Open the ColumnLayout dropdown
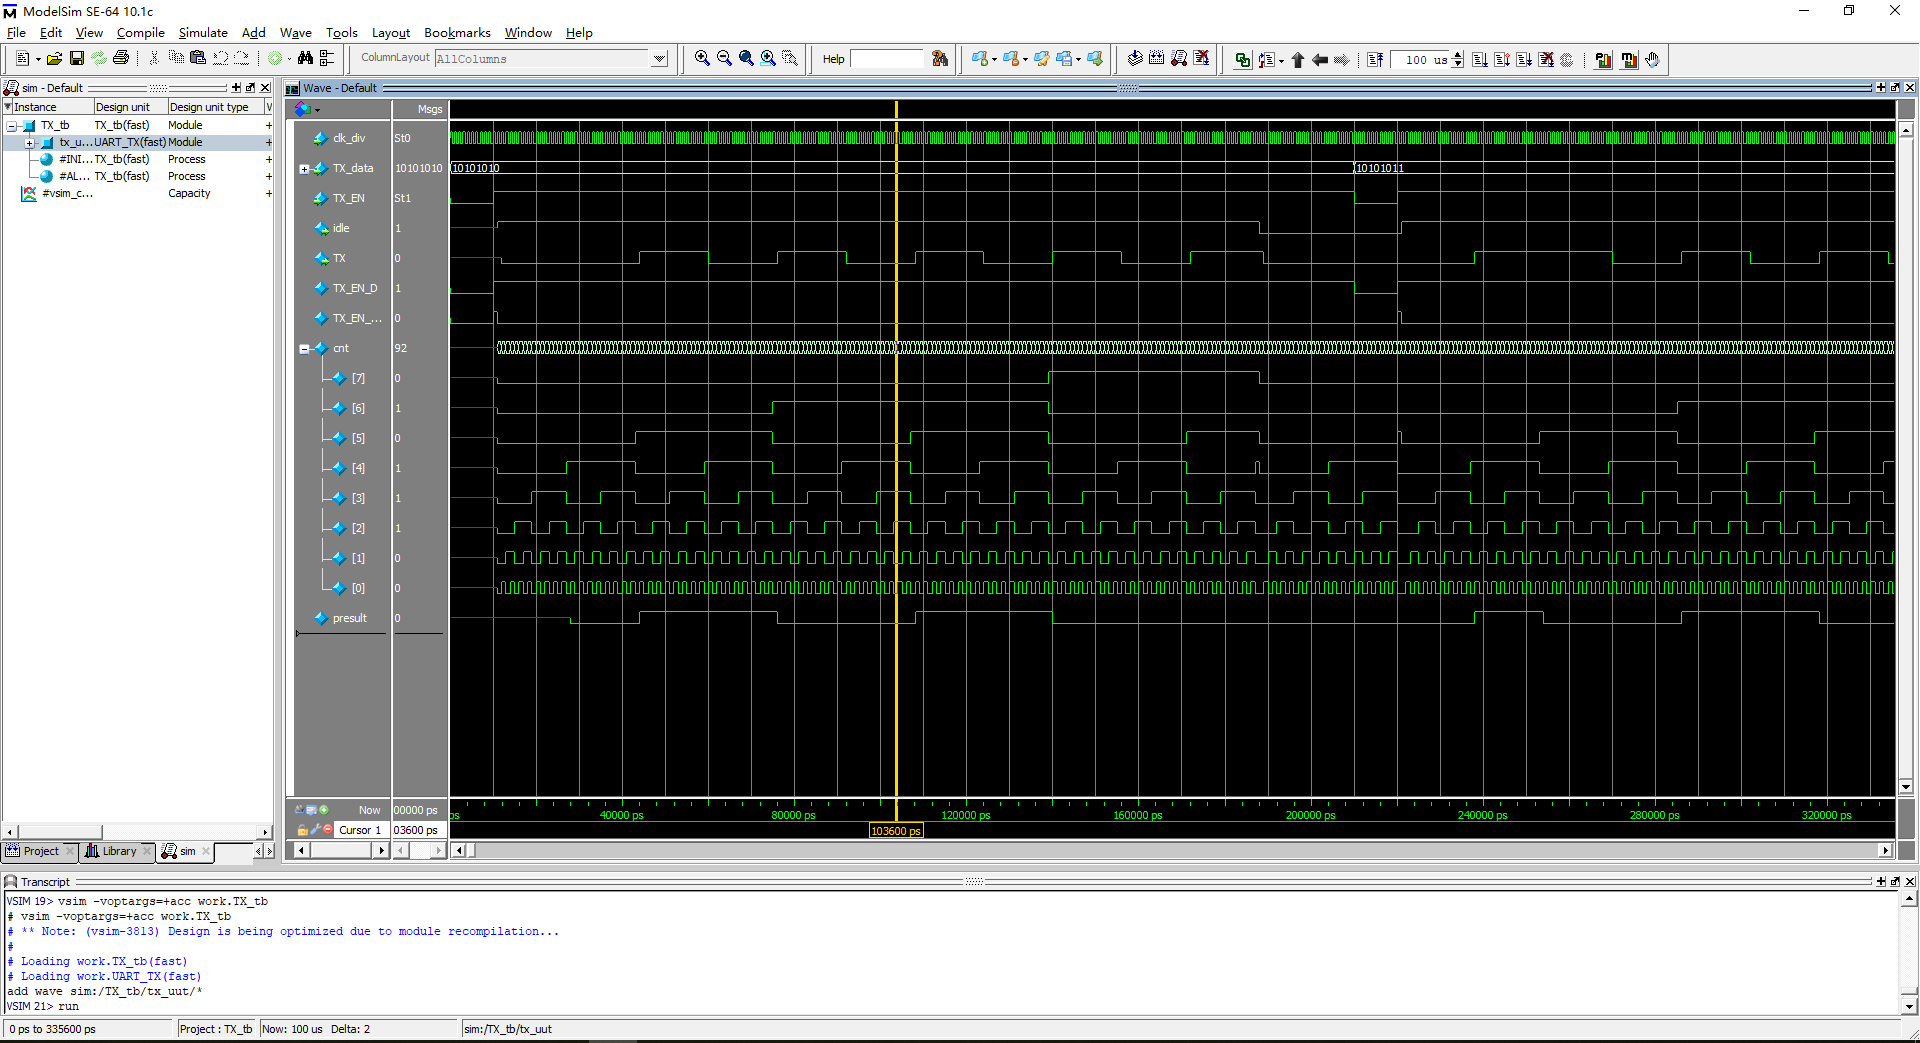 pos(659,59)
